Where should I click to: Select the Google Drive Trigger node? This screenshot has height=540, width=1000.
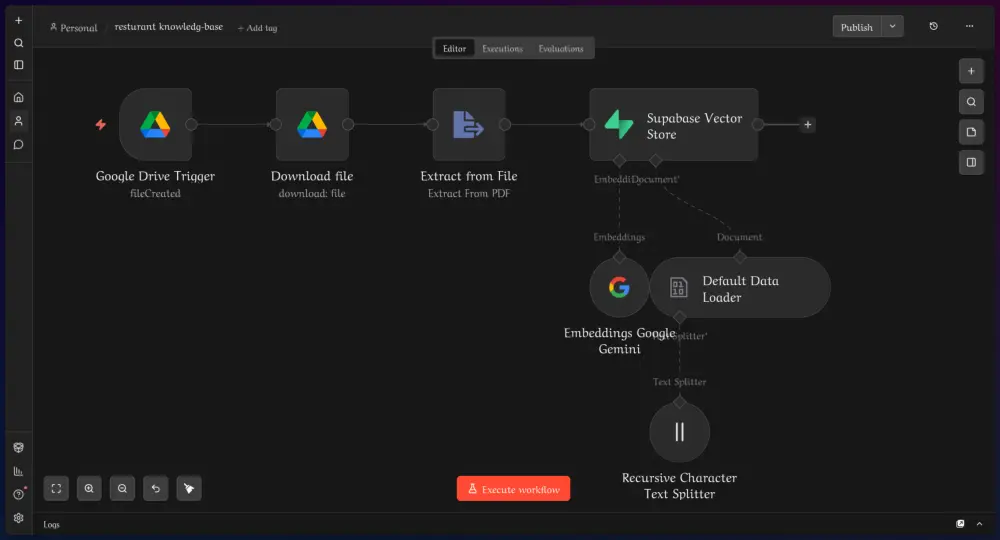tap(155, 124)
